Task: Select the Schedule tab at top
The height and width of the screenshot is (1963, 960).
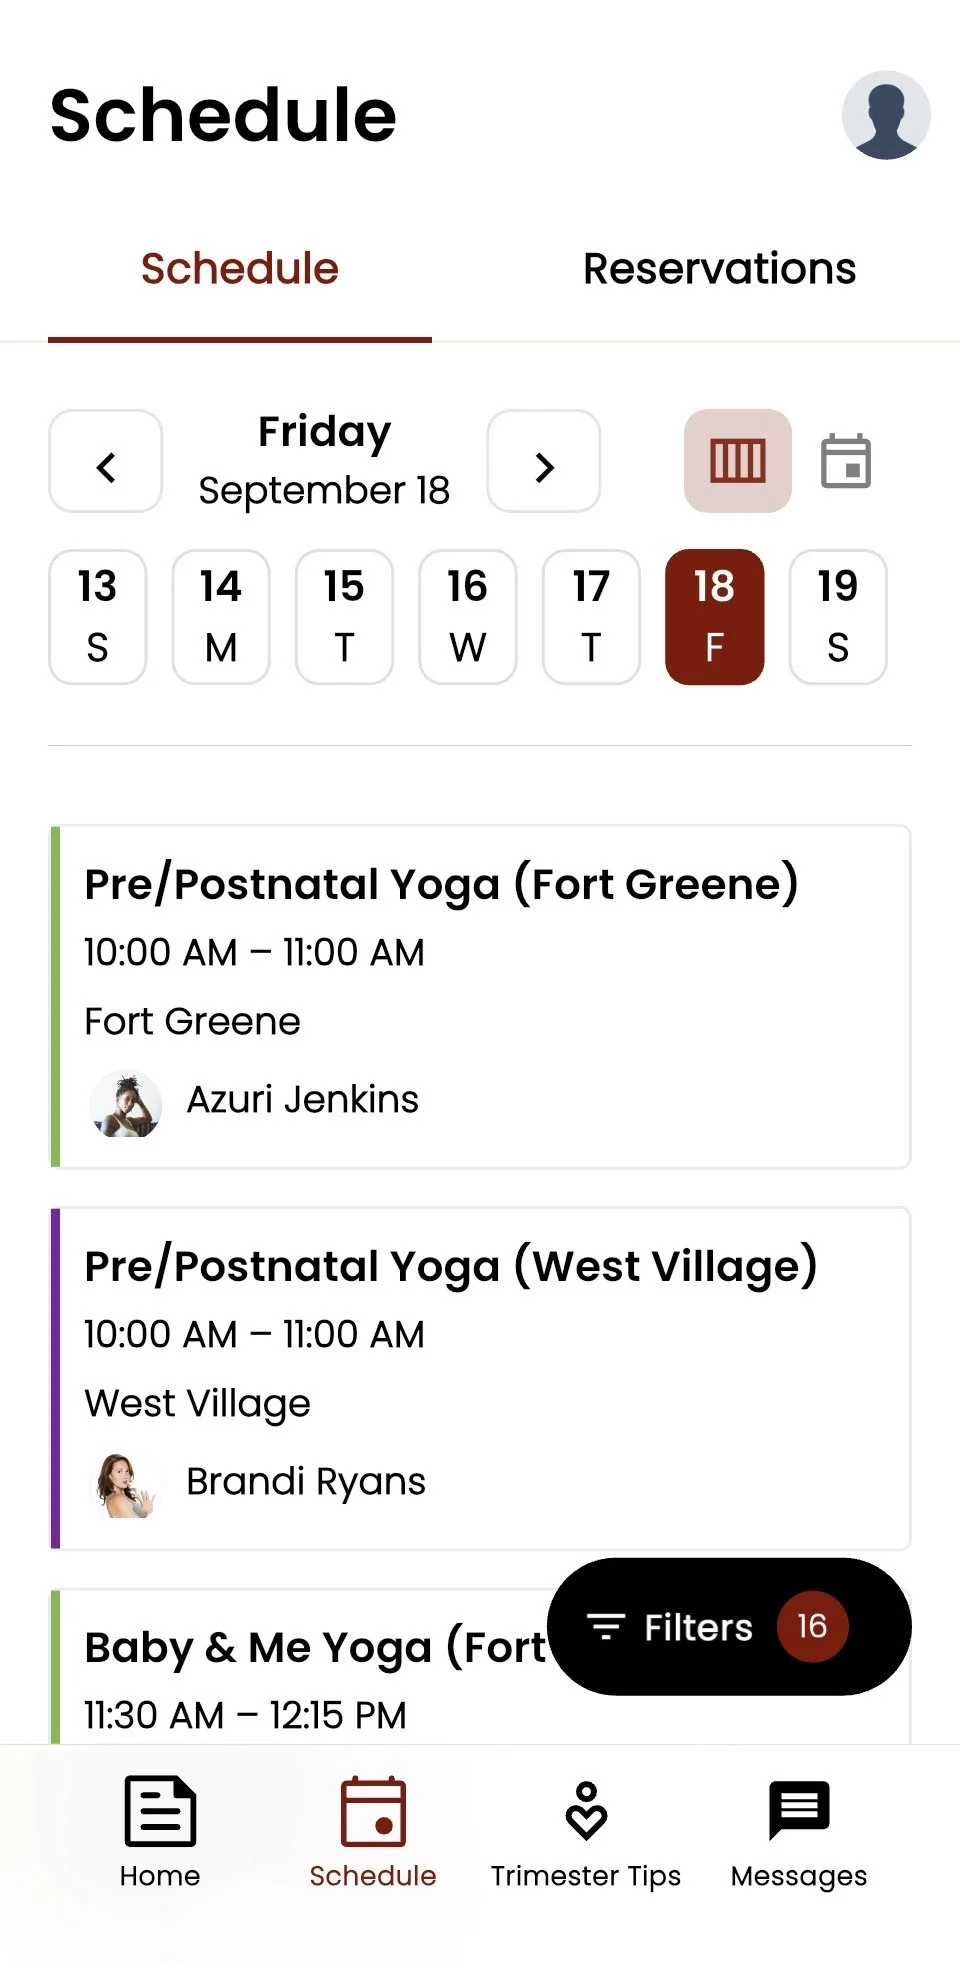Action: click(x=240, y=269)
